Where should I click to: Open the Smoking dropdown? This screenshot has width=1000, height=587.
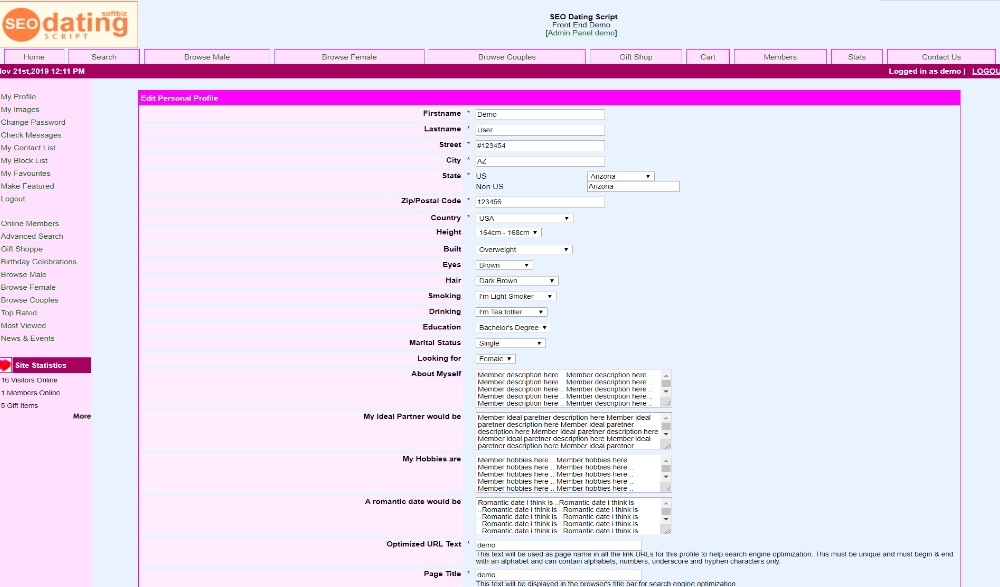pyautogui.click(x=516, y=297)
